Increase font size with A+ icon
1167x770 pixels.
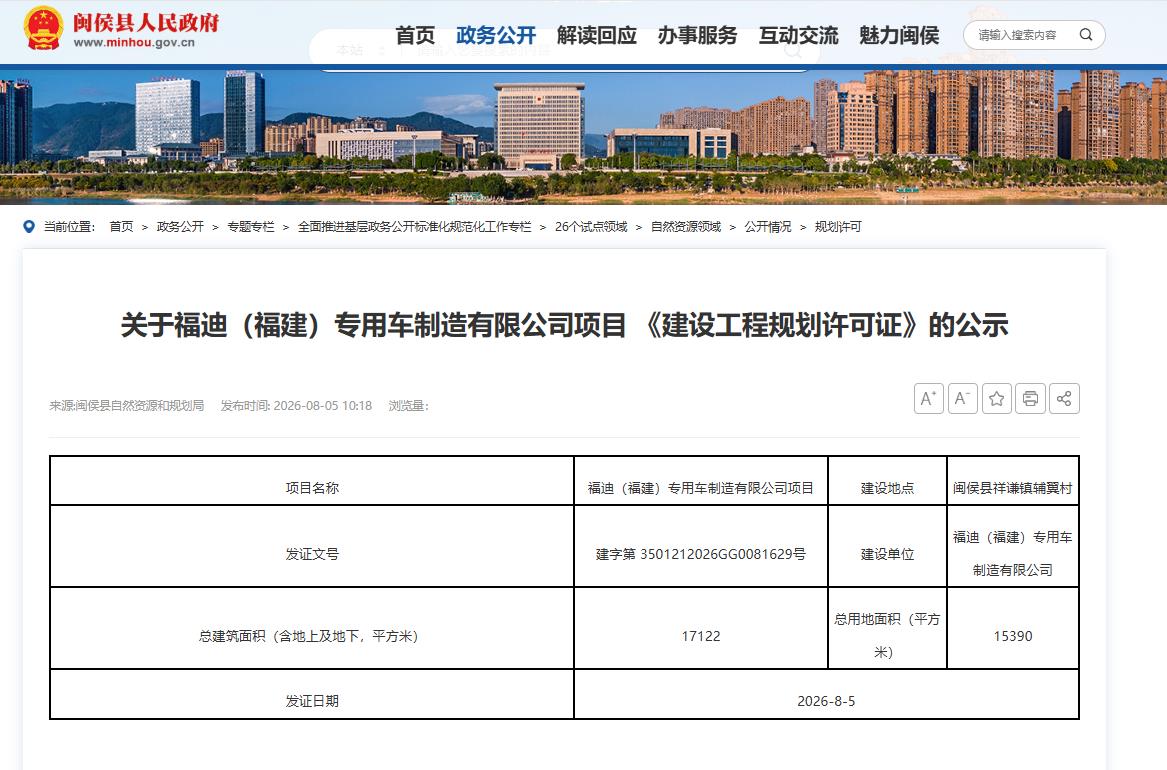coord(928,399)
